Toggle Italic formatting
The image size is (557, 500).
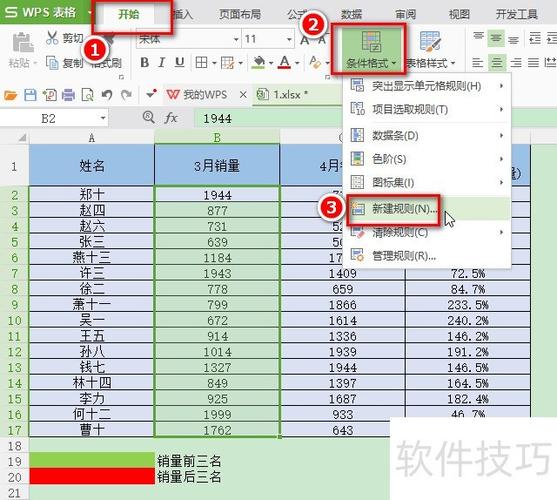coord(162,62)
